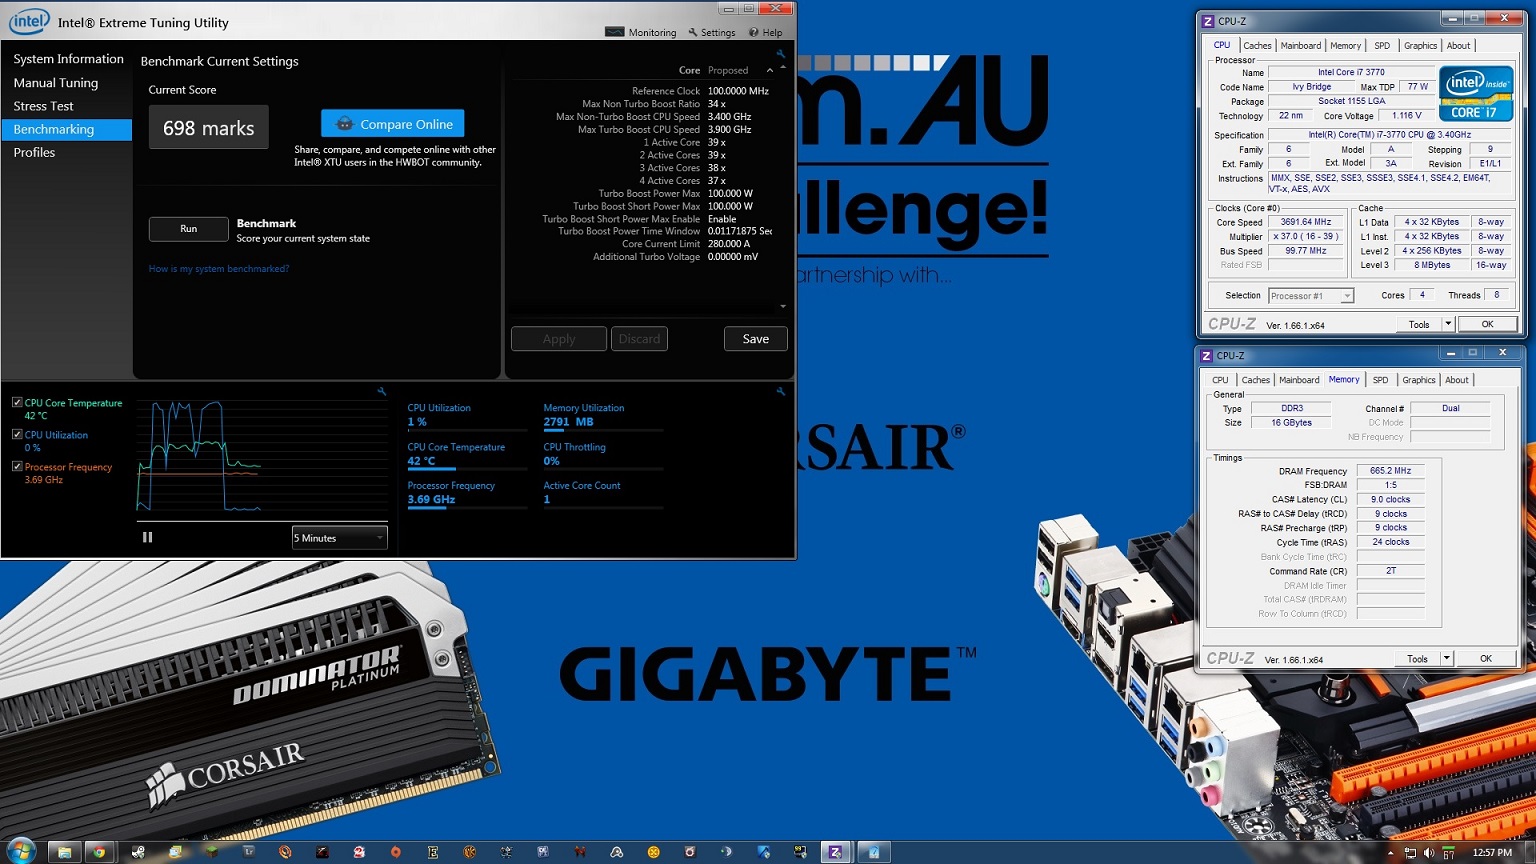The image size is (1536, 864).
Task: Click the Intel logo in the XTU title bar
Action: [29, 21]
